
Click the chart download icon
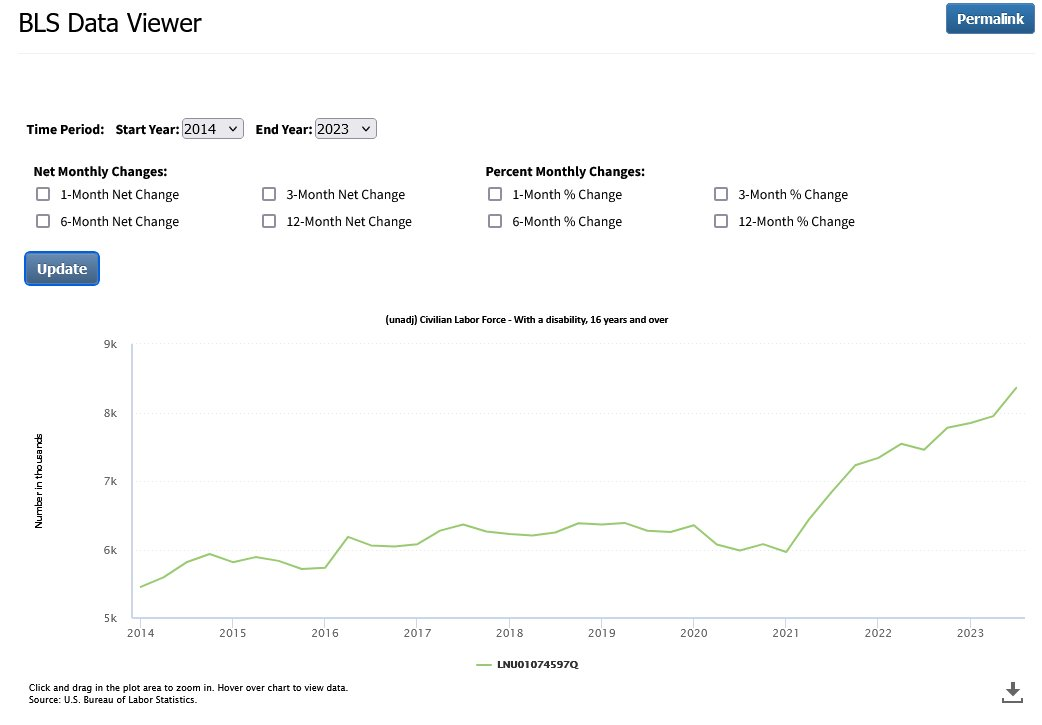1012,691
